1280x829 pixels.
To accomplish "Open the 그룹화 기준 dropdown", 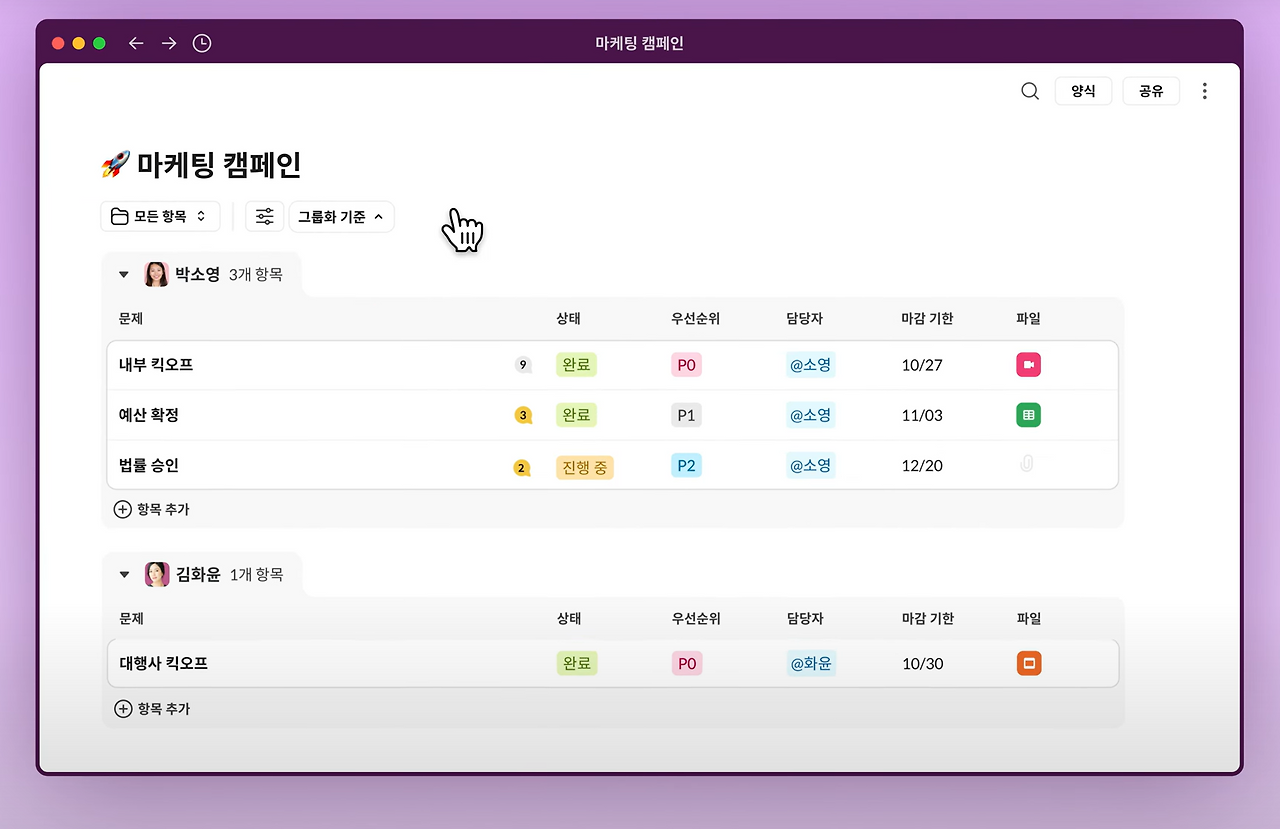I will point(341,216).
